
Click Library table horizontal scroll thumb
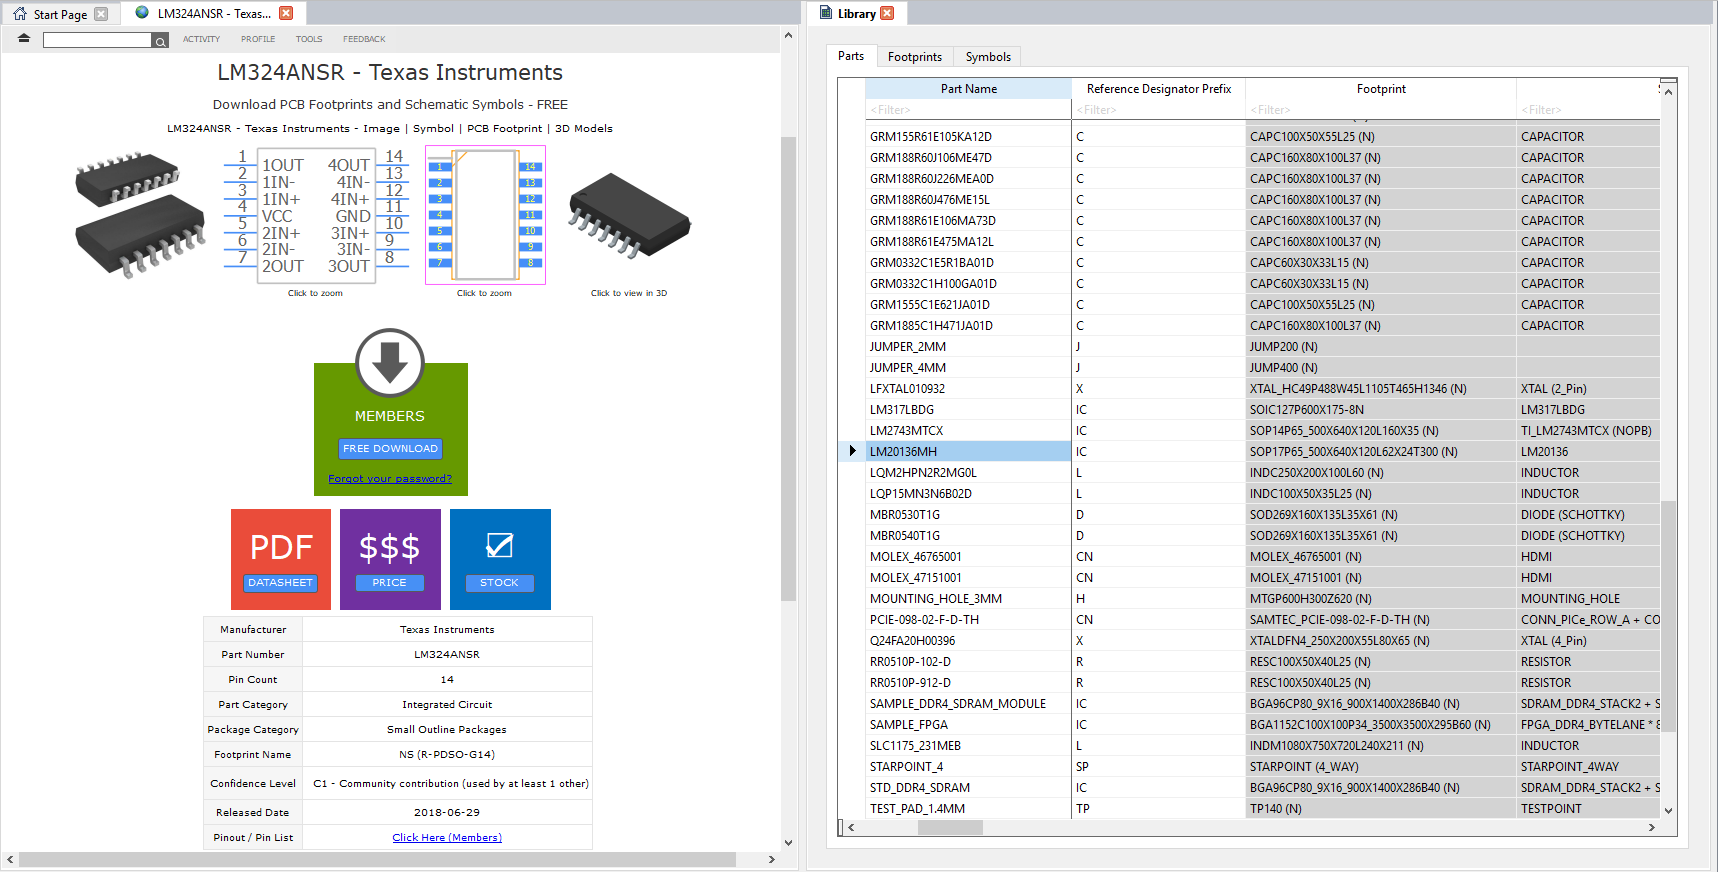pyautogui.click(x=950, y=827)
